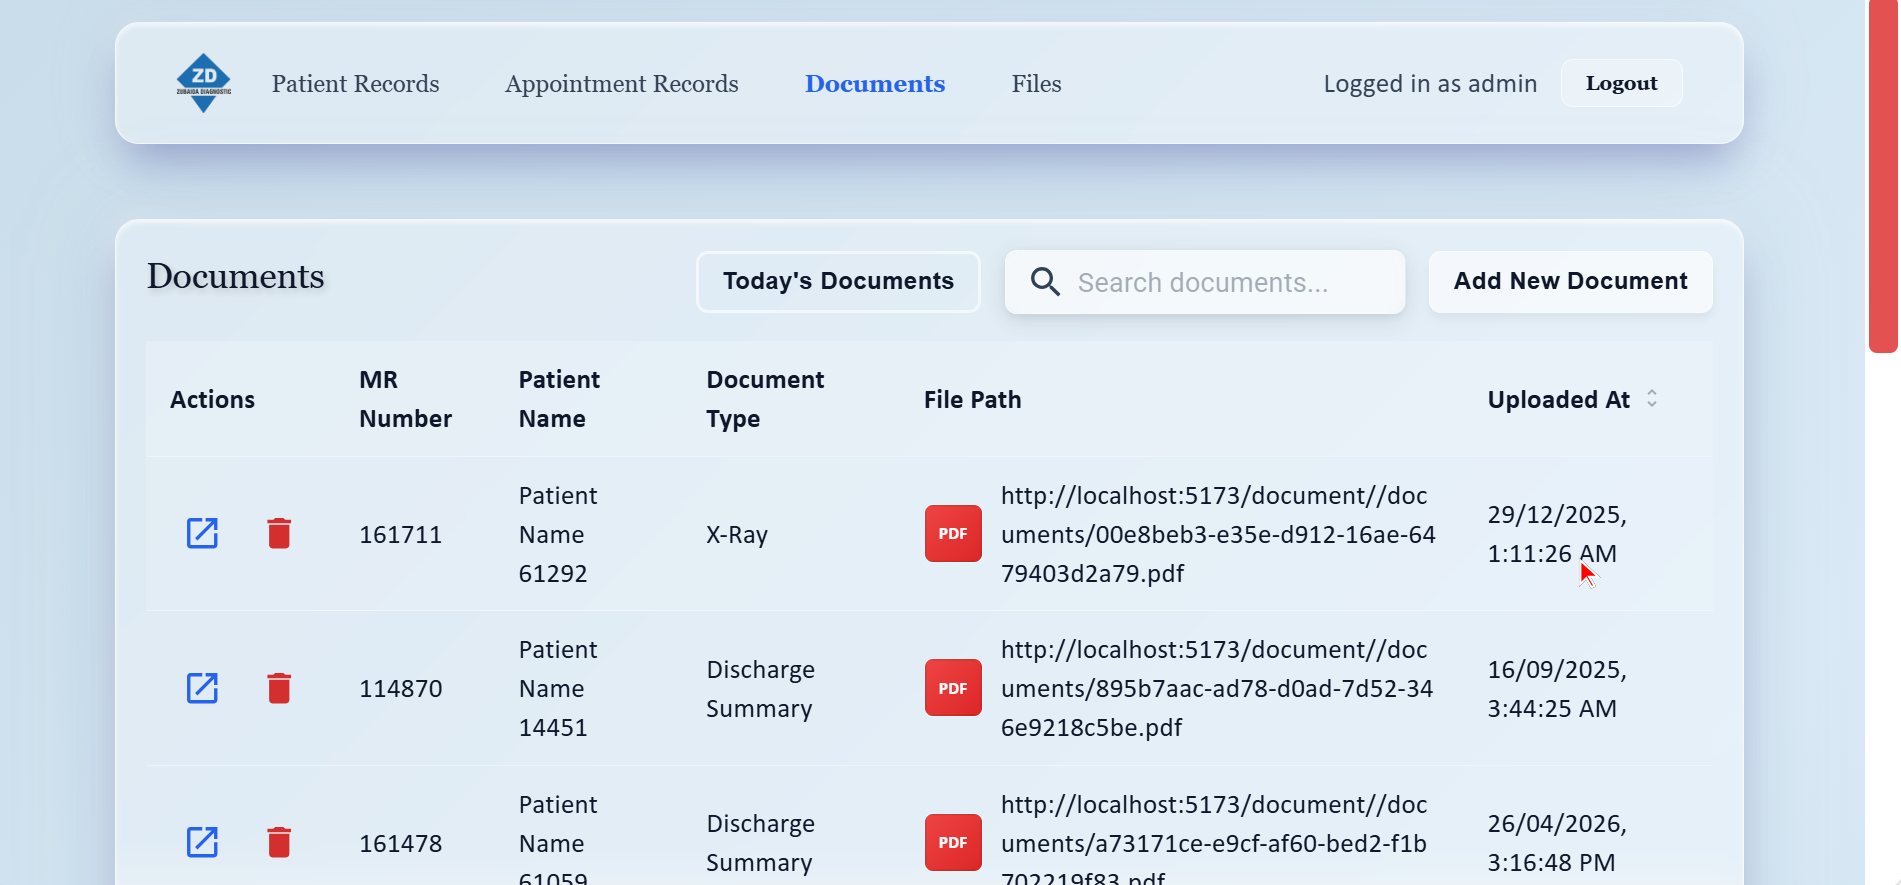Edit the document for MR 161478
This screenshot has height=885, width=1901.
(x=202, y=842)
